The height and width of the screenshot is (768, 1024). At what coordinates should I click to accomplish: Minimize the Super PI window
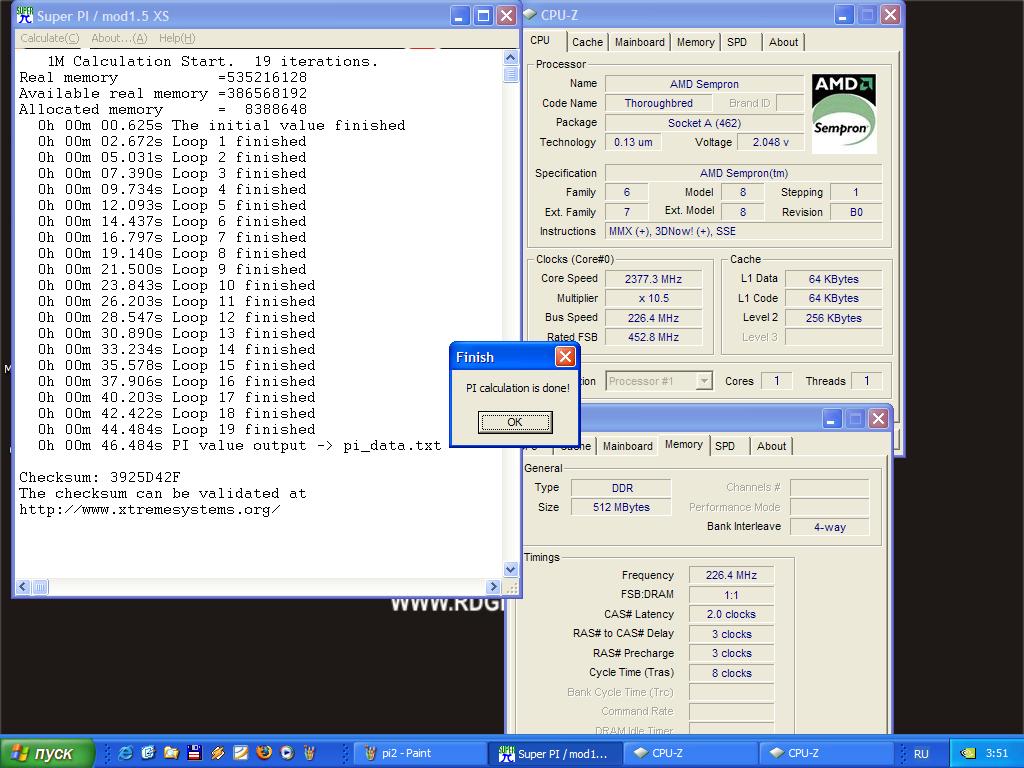click(459, 16)
